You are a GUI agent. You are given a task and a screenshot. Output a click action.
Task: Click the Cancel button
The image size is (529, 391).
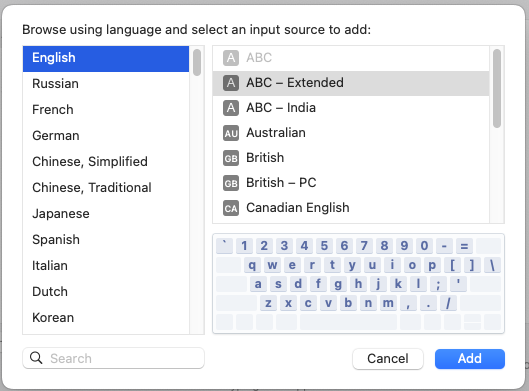388,359
